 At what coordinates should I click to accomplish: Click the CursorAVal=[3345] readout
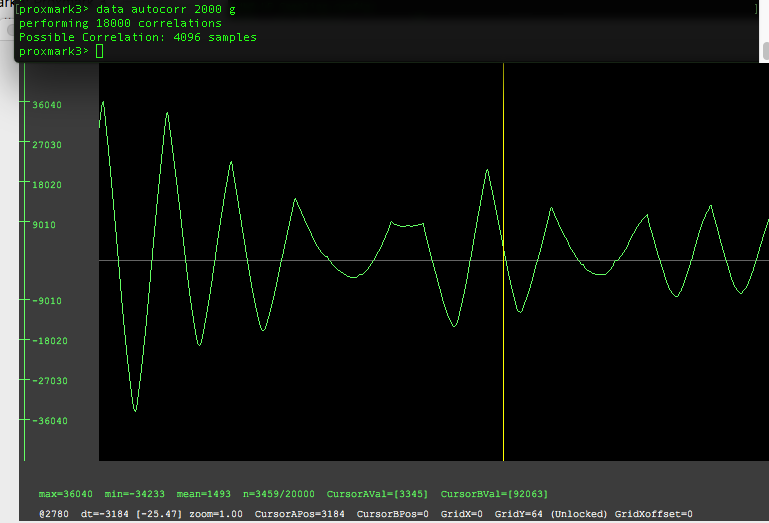click(377, 494)
